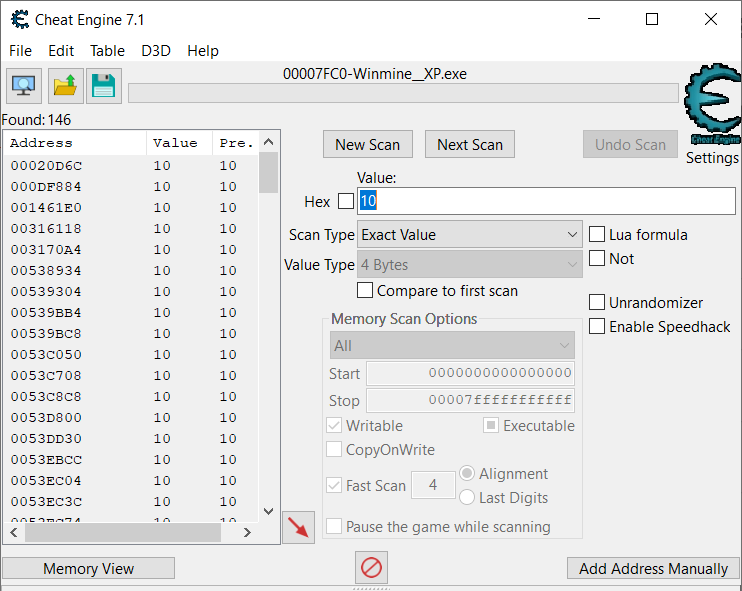Click the Pre. column header
This screenshot has width=742, height=591.
click(236, 143)
